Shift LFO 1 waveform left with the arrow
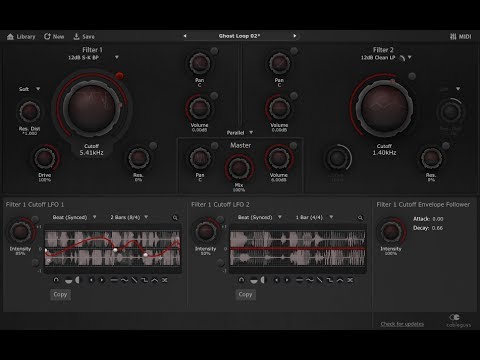The width and height of the screenshot is (480, 360). (x=91, y=280)
